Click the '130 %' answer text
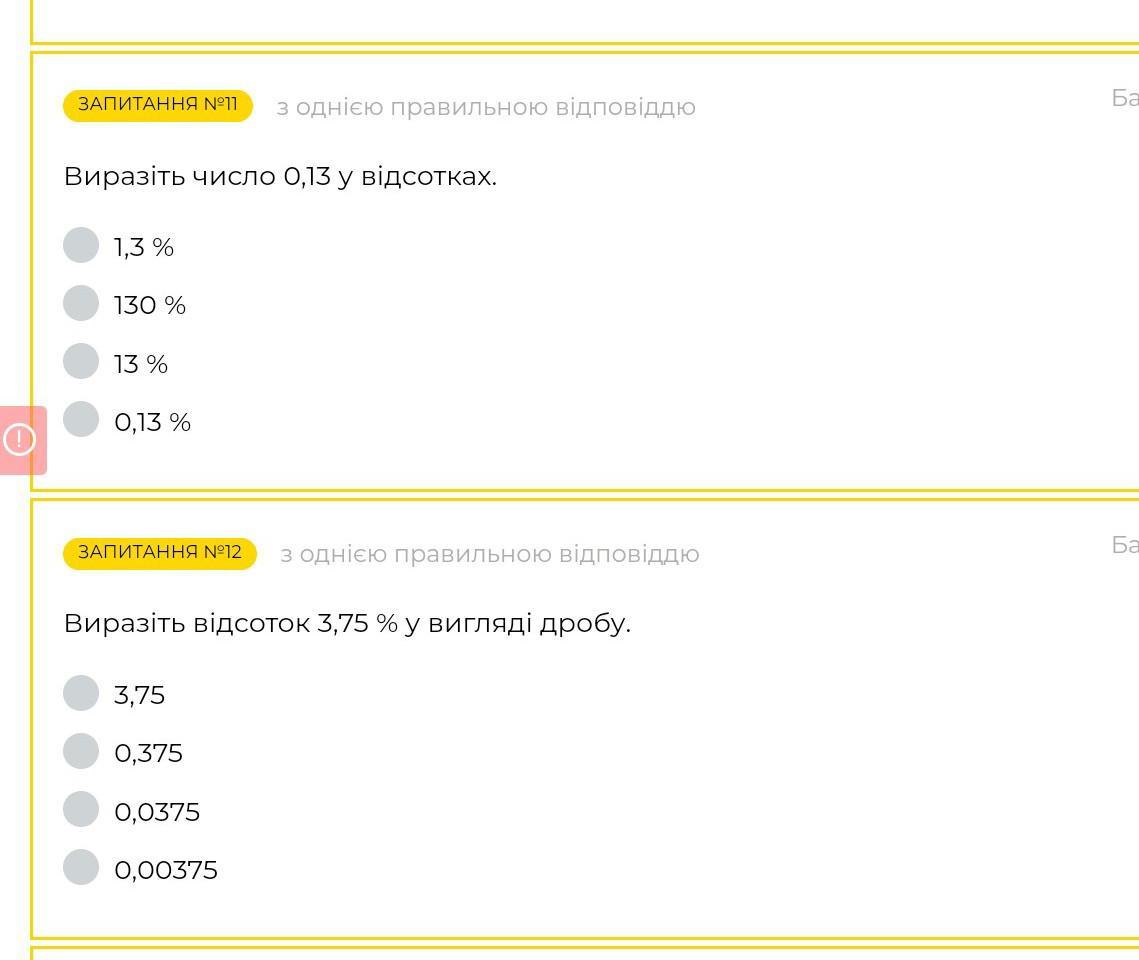Viewport: 1139px width, 960px height. 150,306
